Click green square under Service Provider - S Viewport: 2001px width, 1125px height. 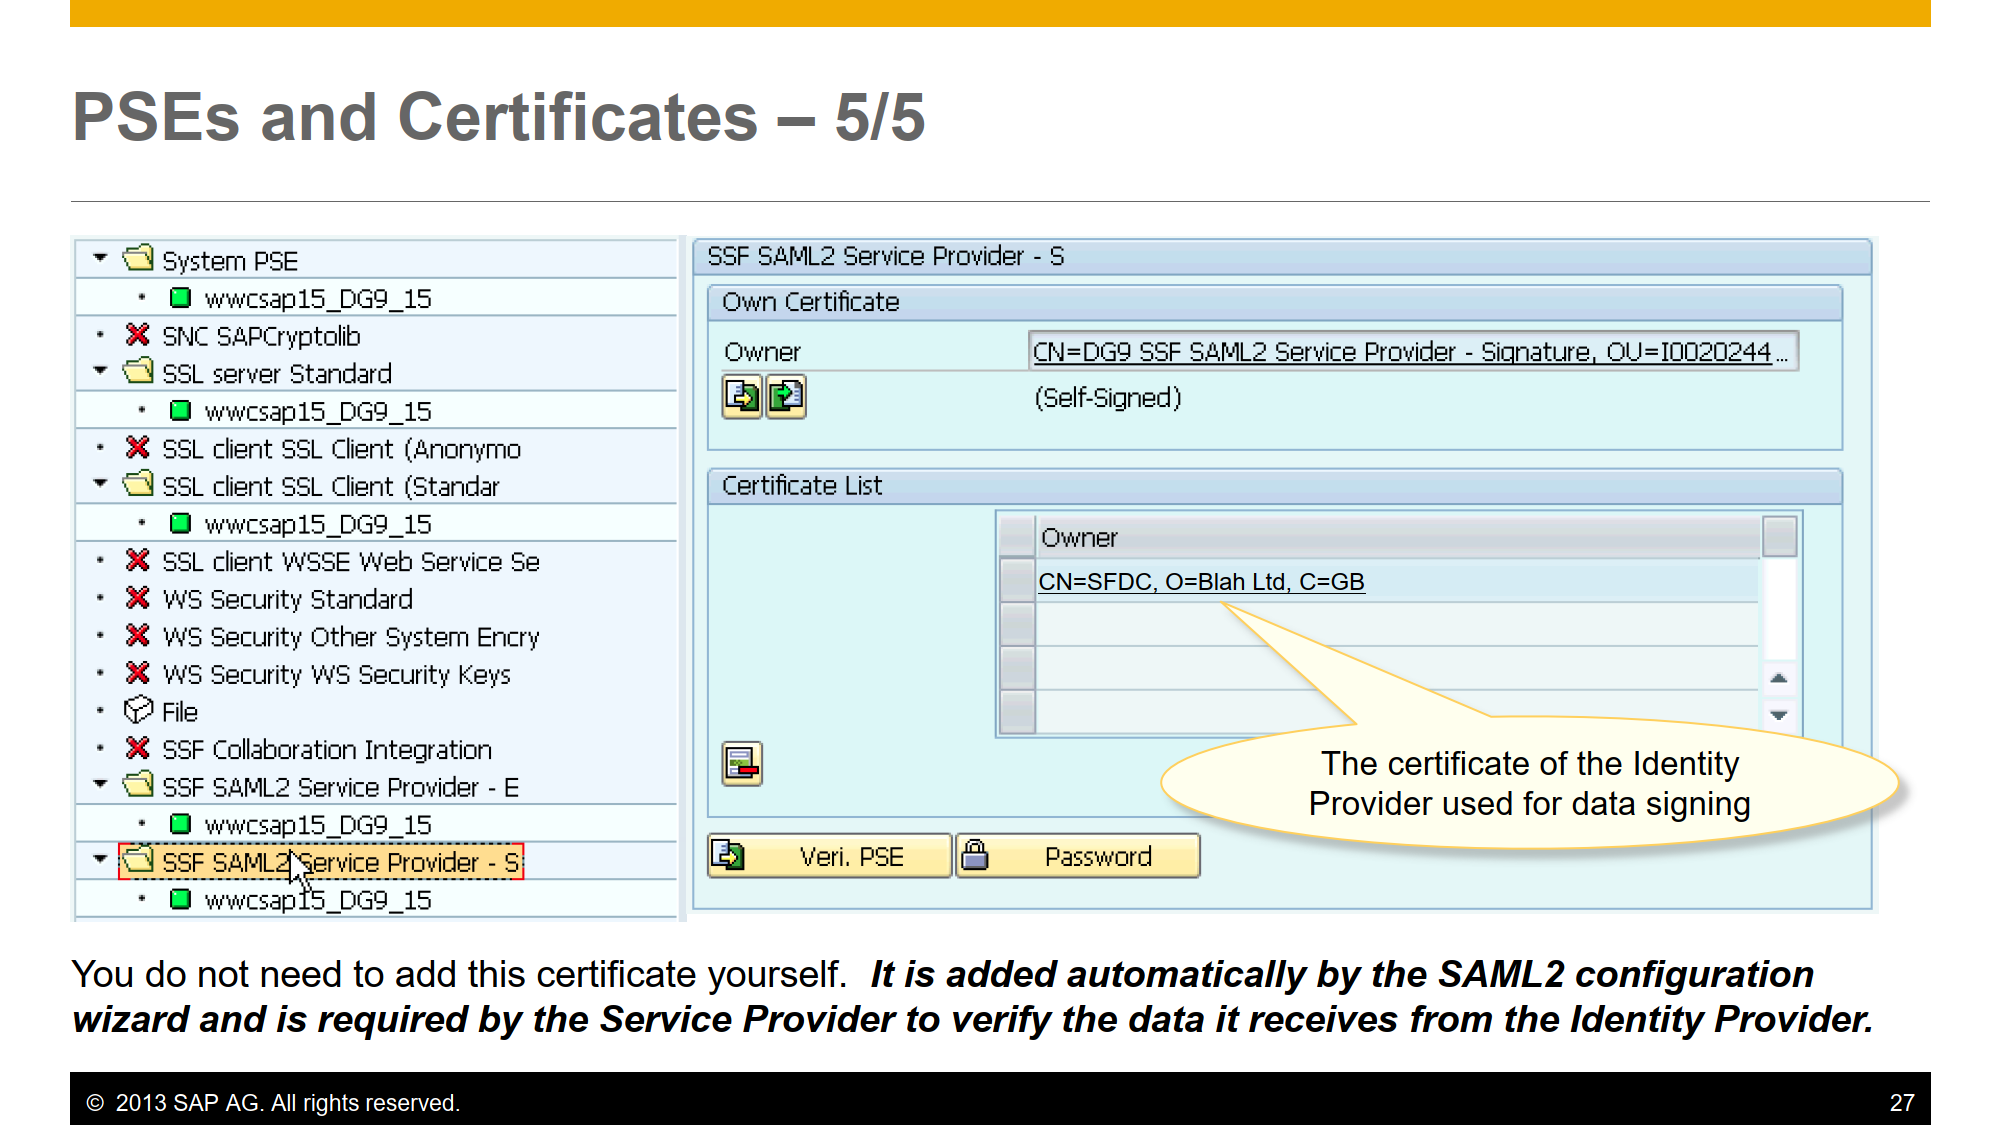click(180, 899)
